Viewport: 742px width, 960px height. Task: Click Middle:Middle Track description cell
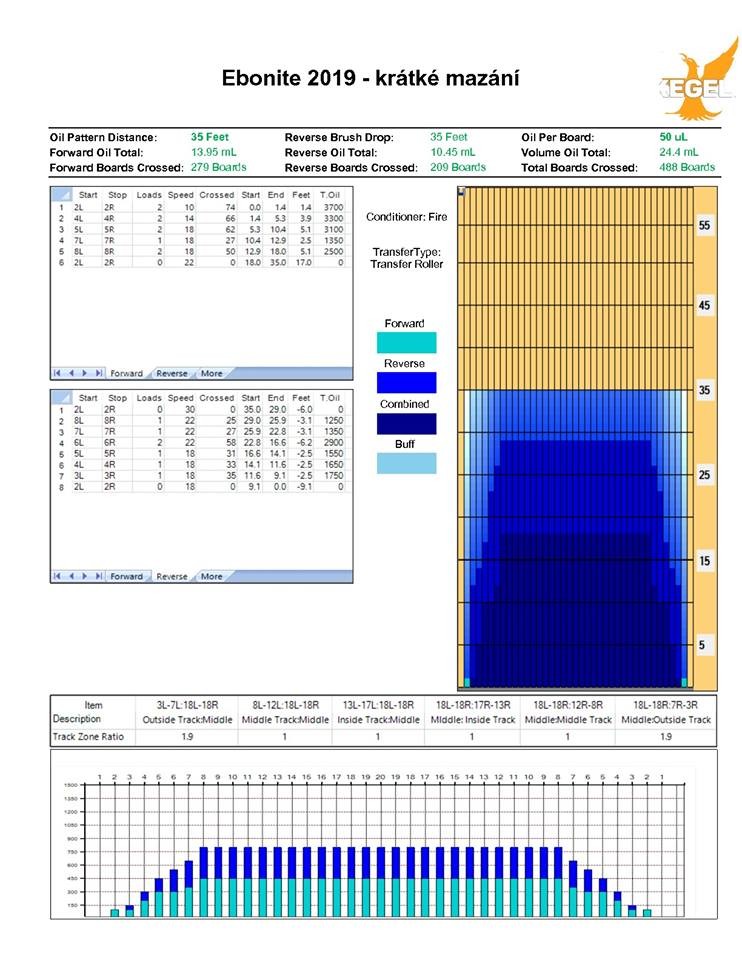click(568, 720)
